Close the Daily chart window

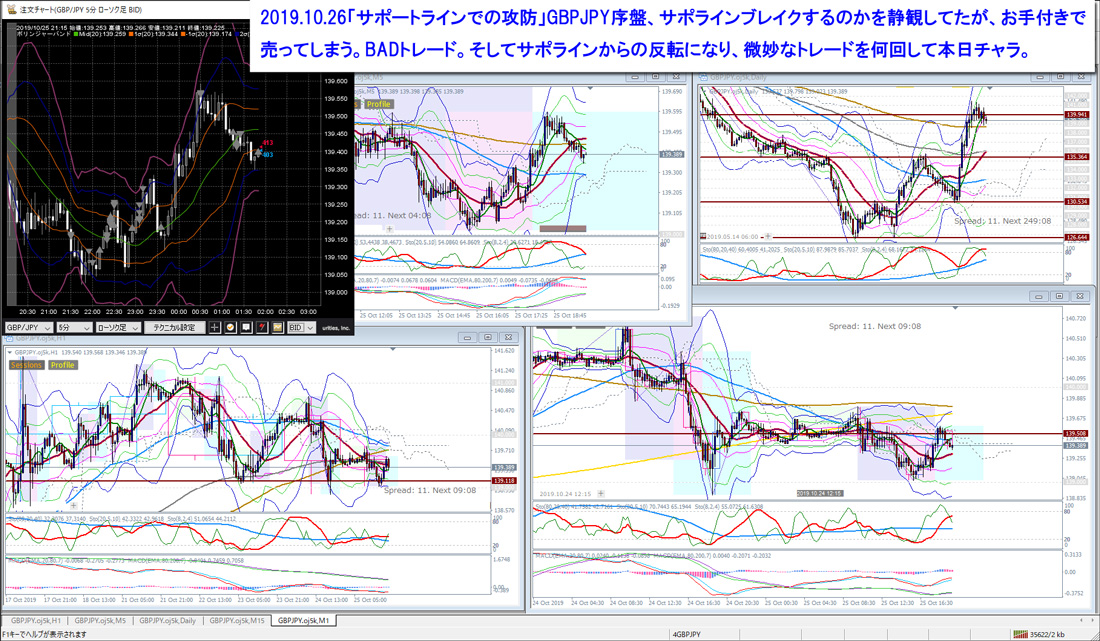tap(1081, 77)
